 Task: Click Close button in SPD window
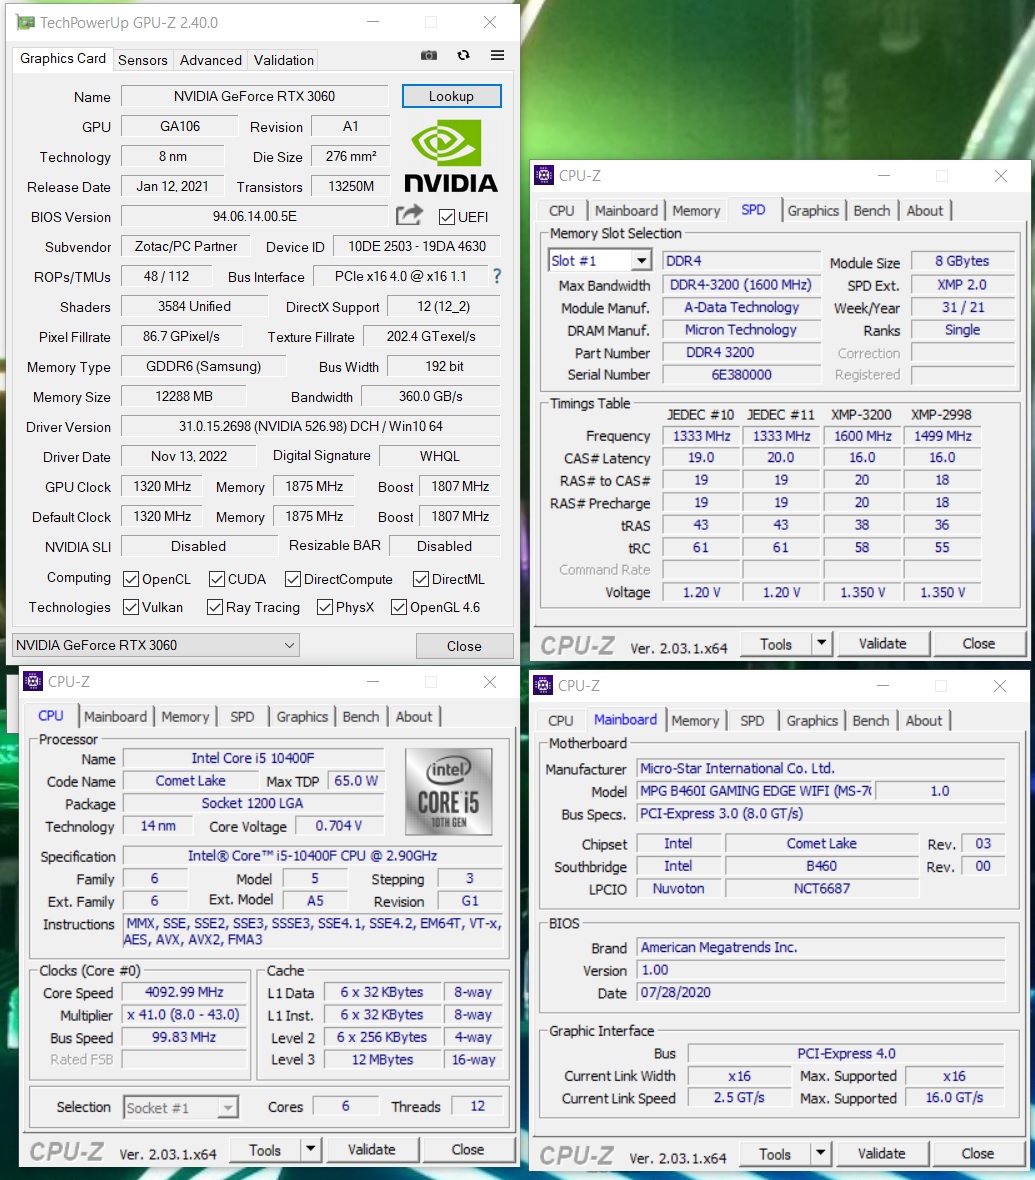[x=979, y=643]
